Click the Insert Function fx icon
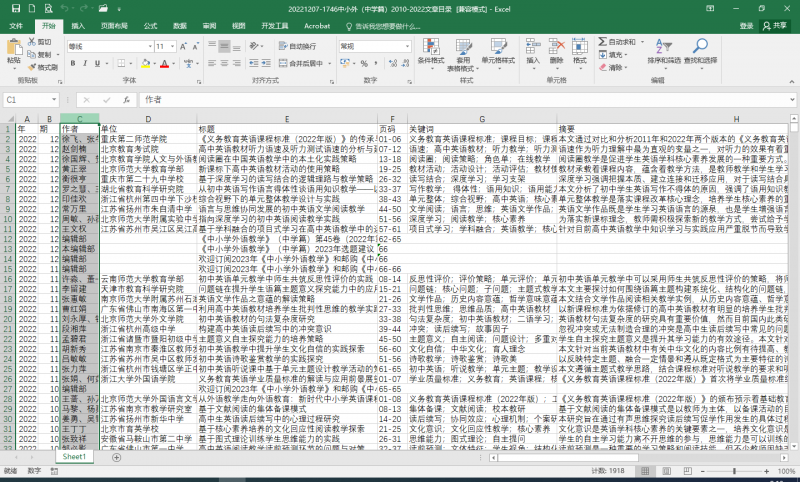Viewport: 800px width, 482px height. tap(126, 100)
